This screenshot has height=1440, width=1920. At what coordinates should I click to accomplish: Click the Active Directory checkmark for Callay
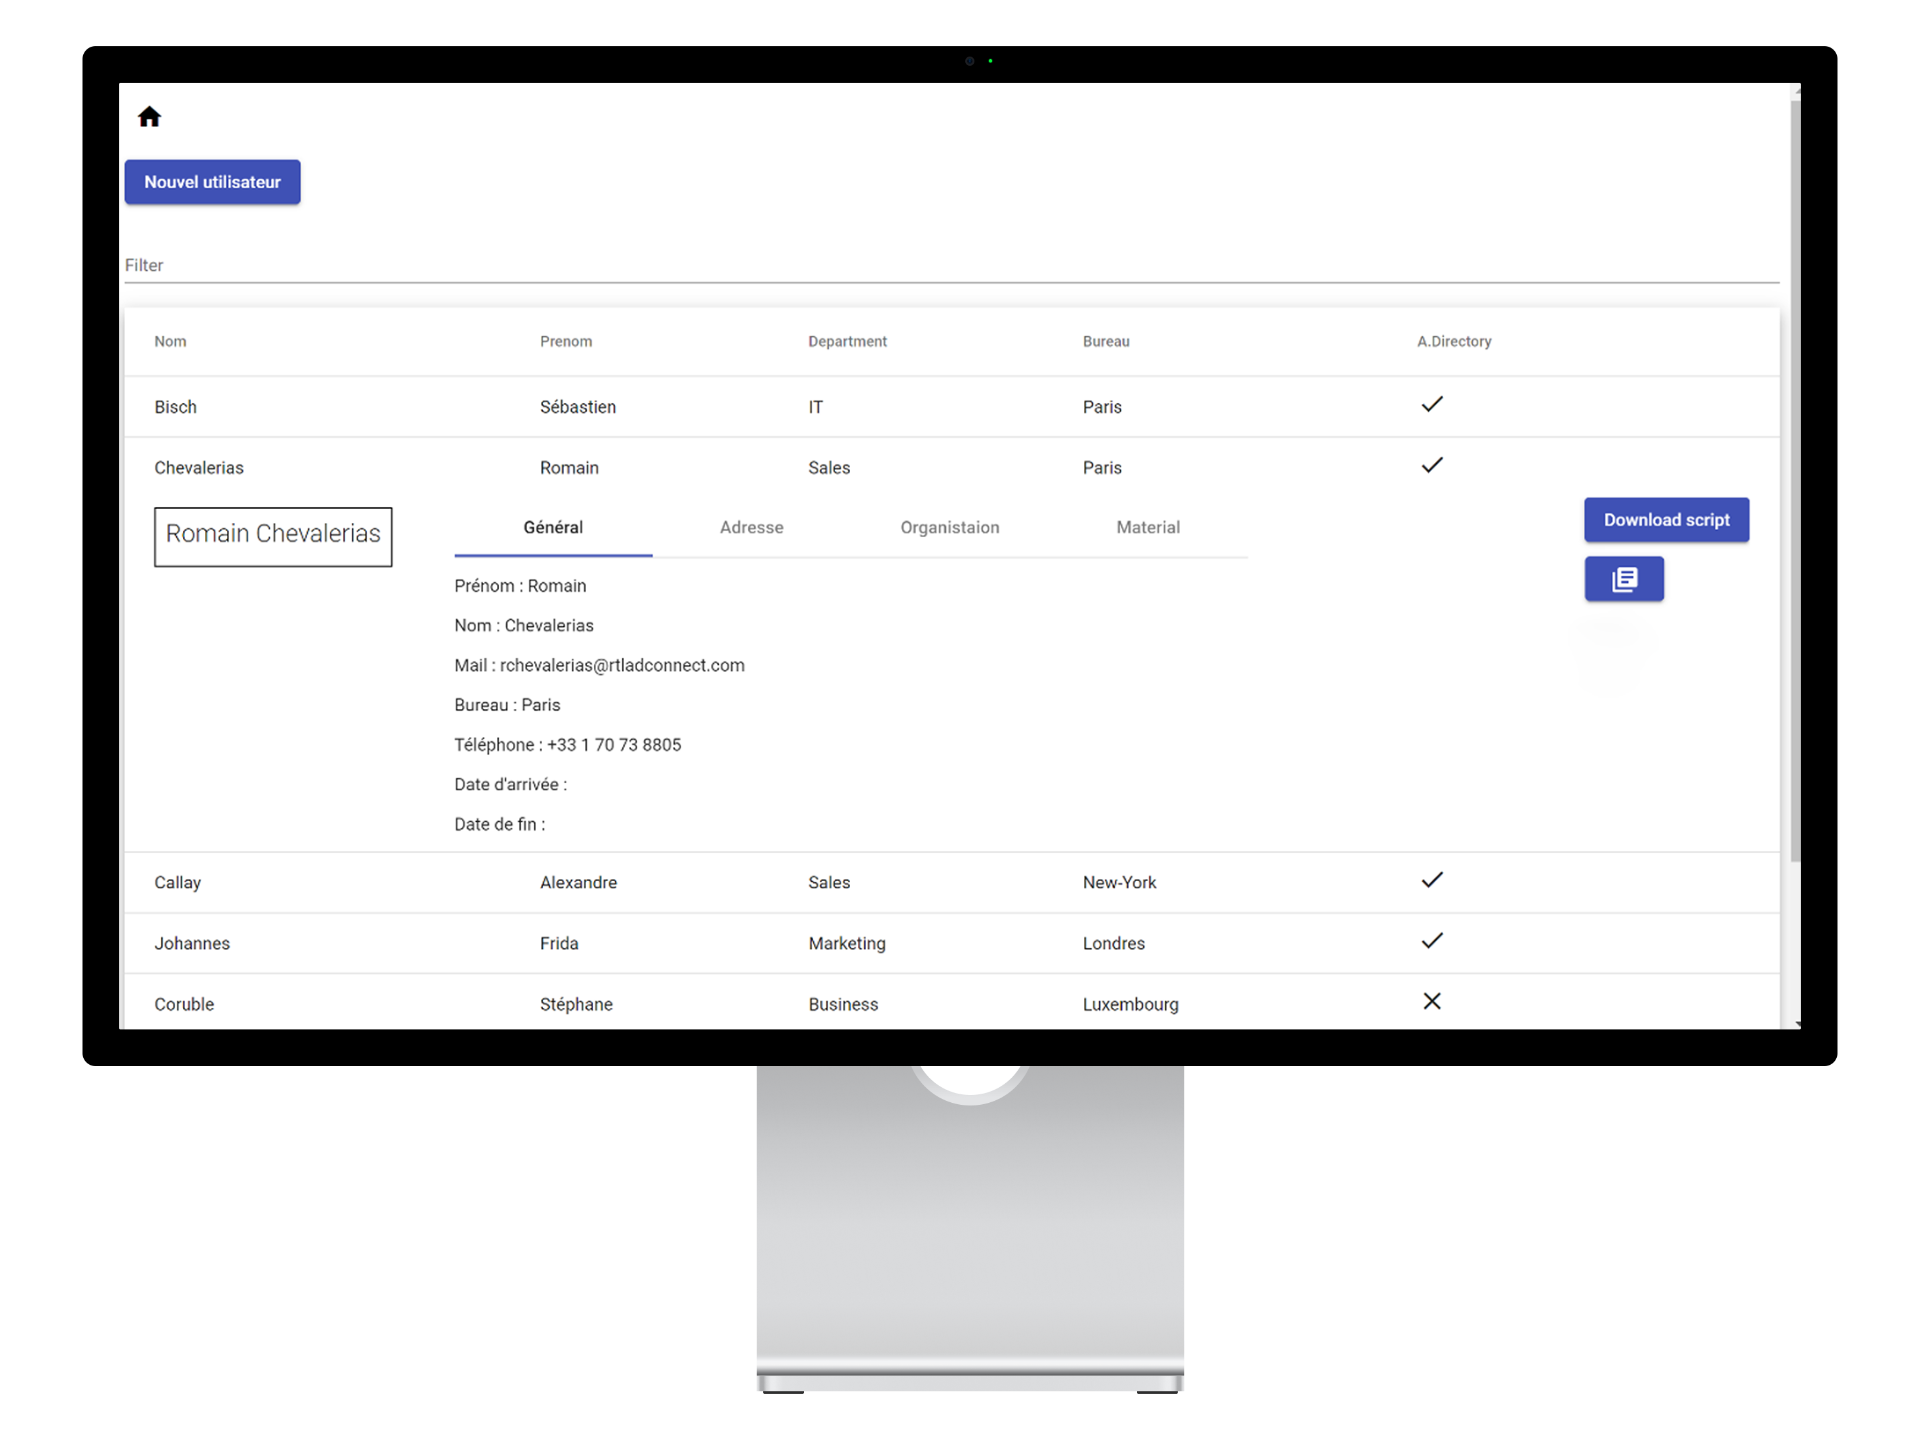tap(1430, 880)
